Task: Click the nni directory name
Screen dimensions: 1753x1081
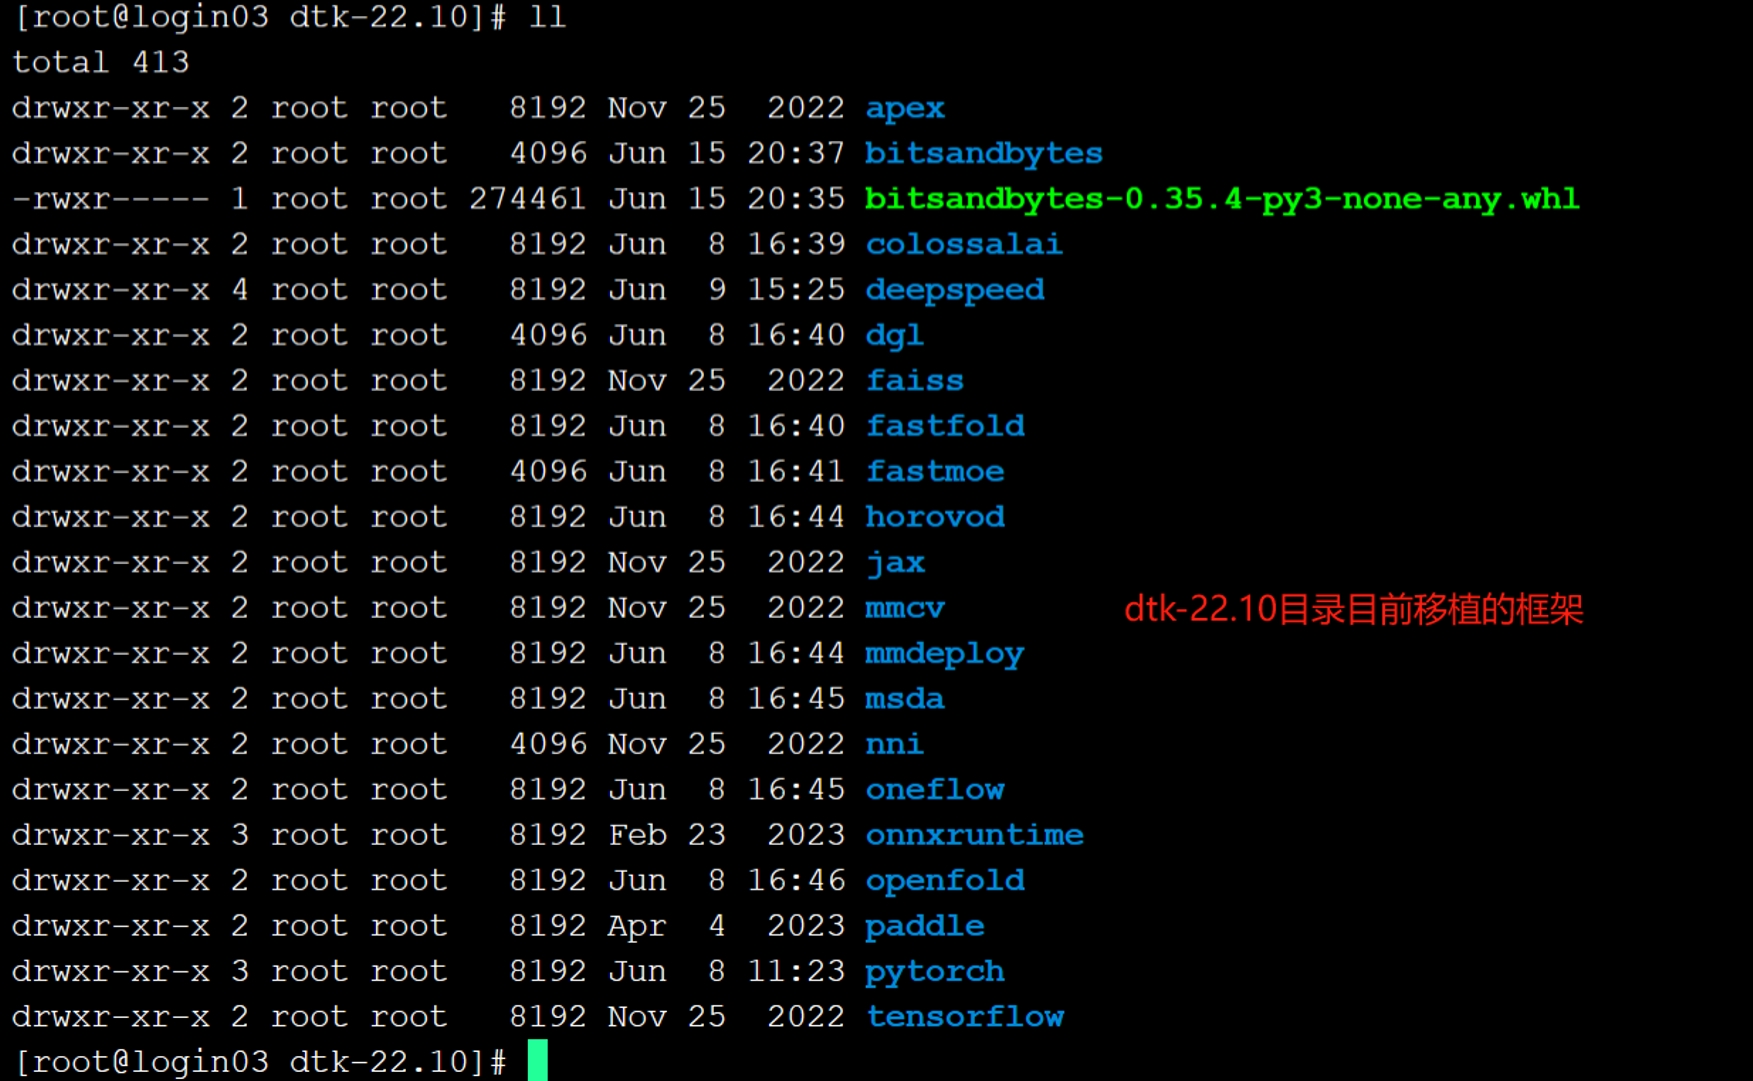Action: pos(894,744)
